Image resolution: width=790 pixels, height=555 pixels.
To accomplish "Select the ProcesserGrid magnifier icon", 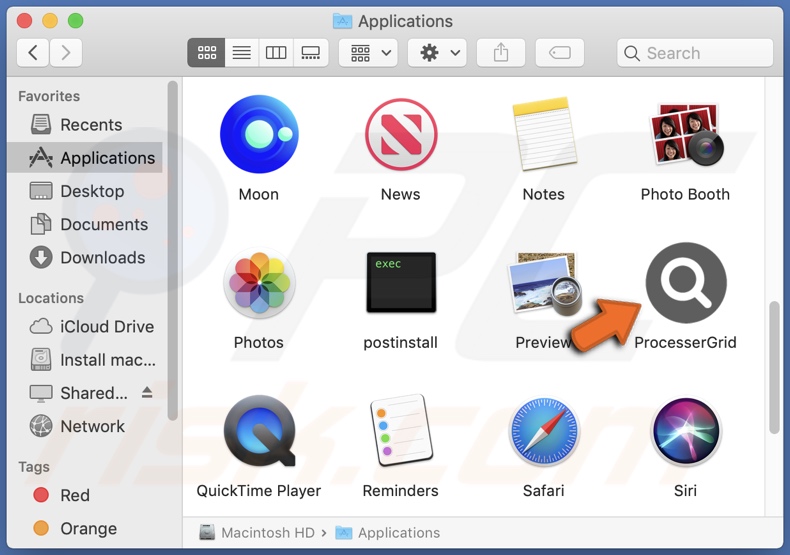I will 686,283.
